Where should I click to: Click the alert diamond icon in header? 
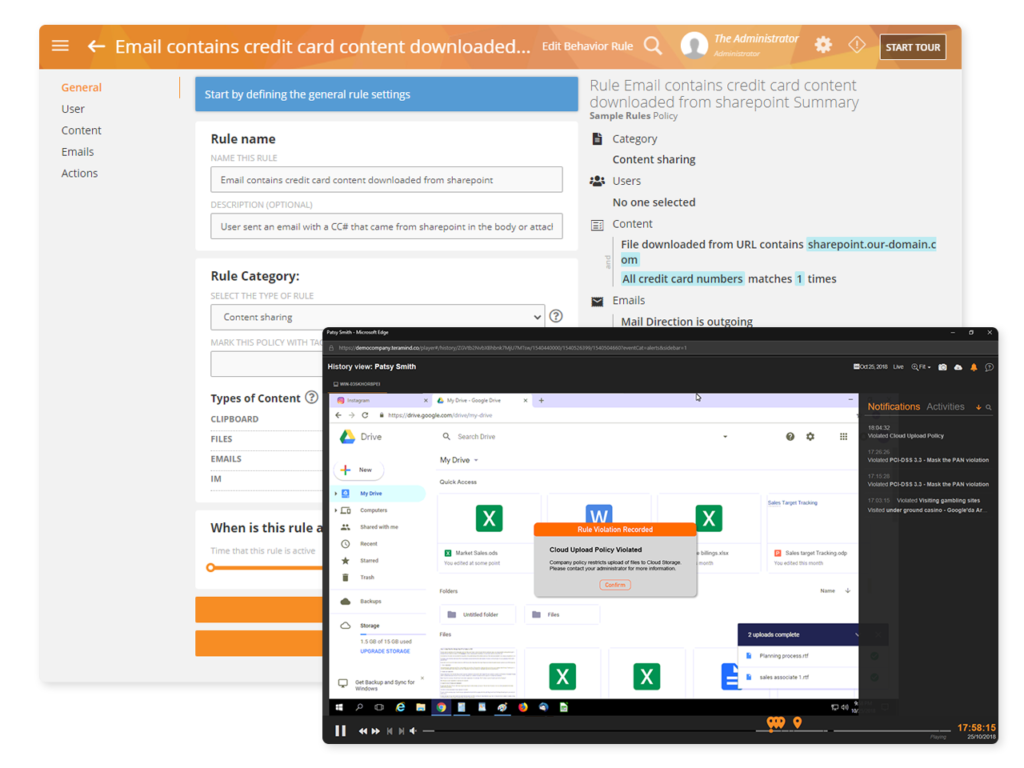(x=857, y=45)
